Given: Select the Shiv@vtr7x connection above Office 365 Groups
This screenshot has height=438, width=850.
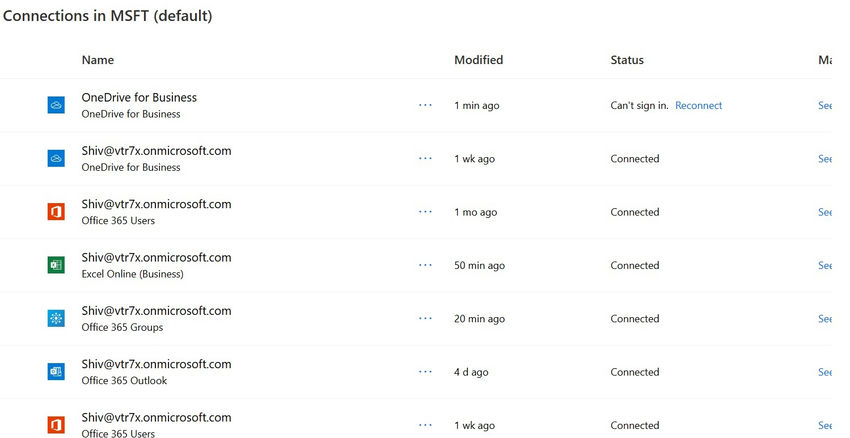Looking at the screenshot, I should pos(157,311).
